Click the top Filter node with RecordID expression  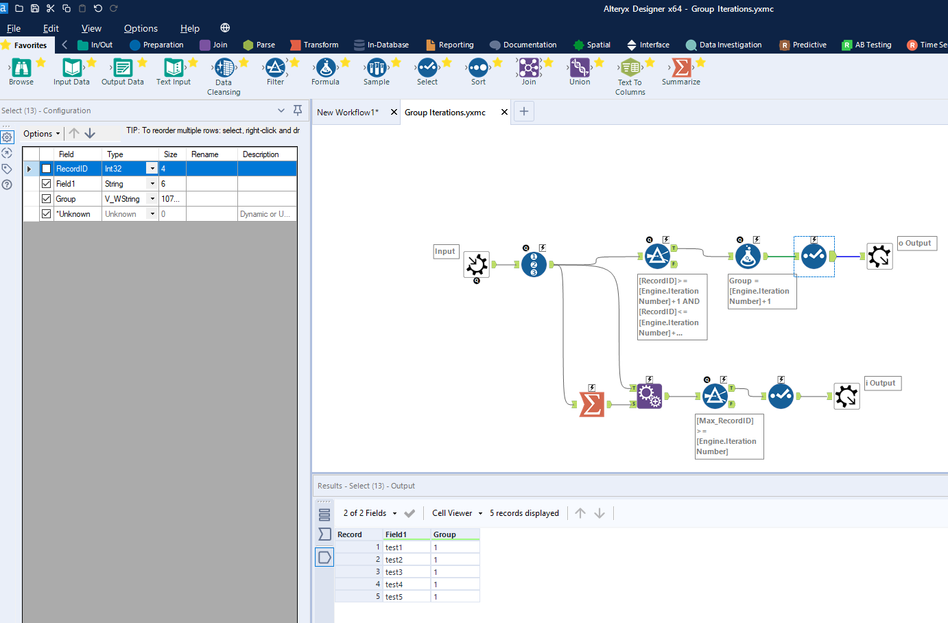click(657, 256)
